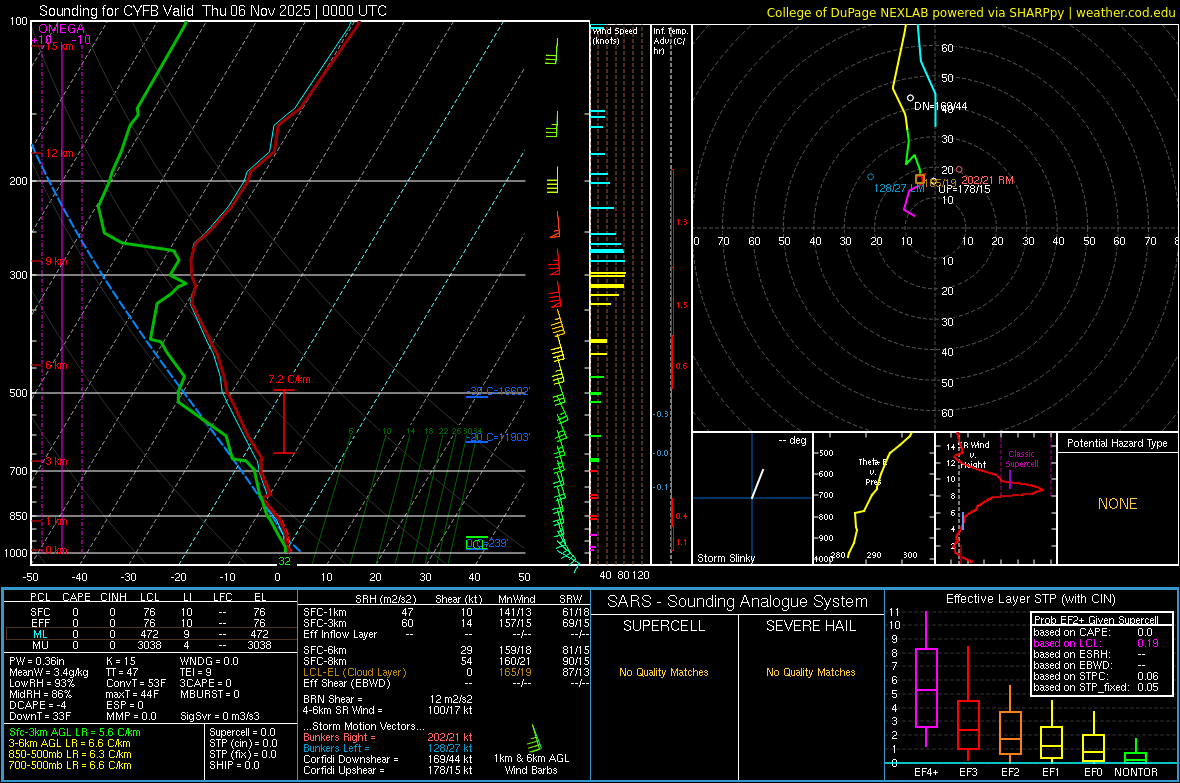
Task: Click the red 'Bunkers Right =' line
Action: [x=388, y=737]
